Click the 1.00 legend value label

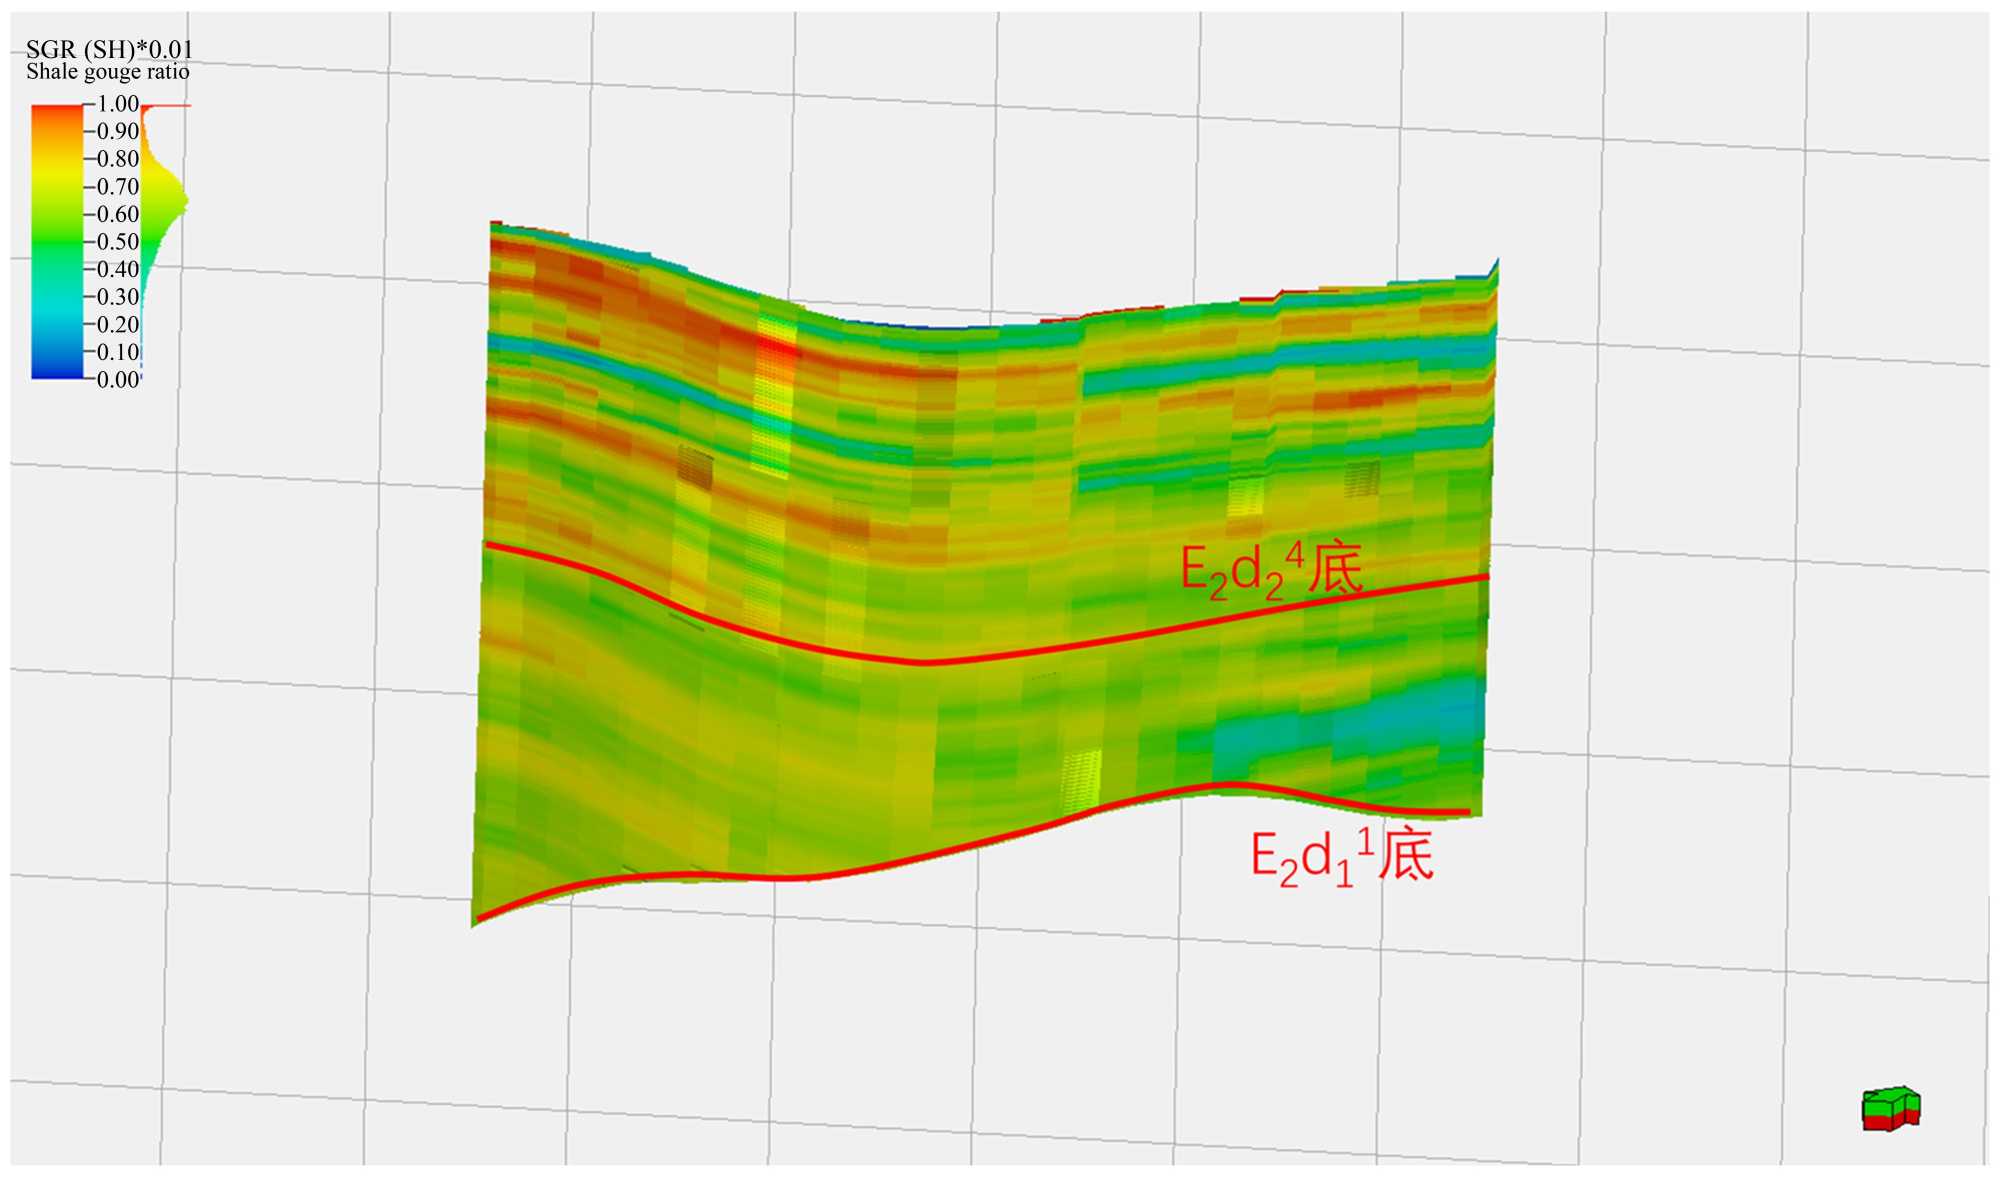[x=118, y=104]
